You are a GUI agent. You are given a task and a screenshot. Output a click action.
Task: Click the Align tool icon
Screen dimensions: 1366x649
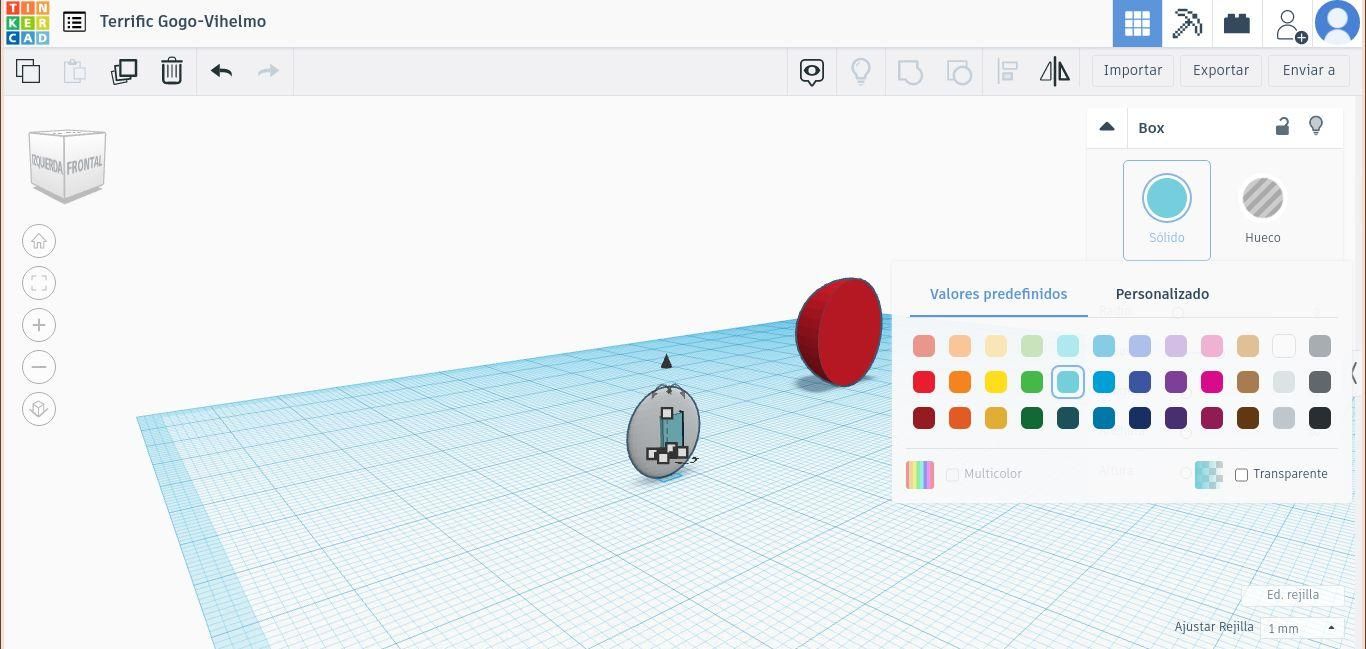(1008, 71)
